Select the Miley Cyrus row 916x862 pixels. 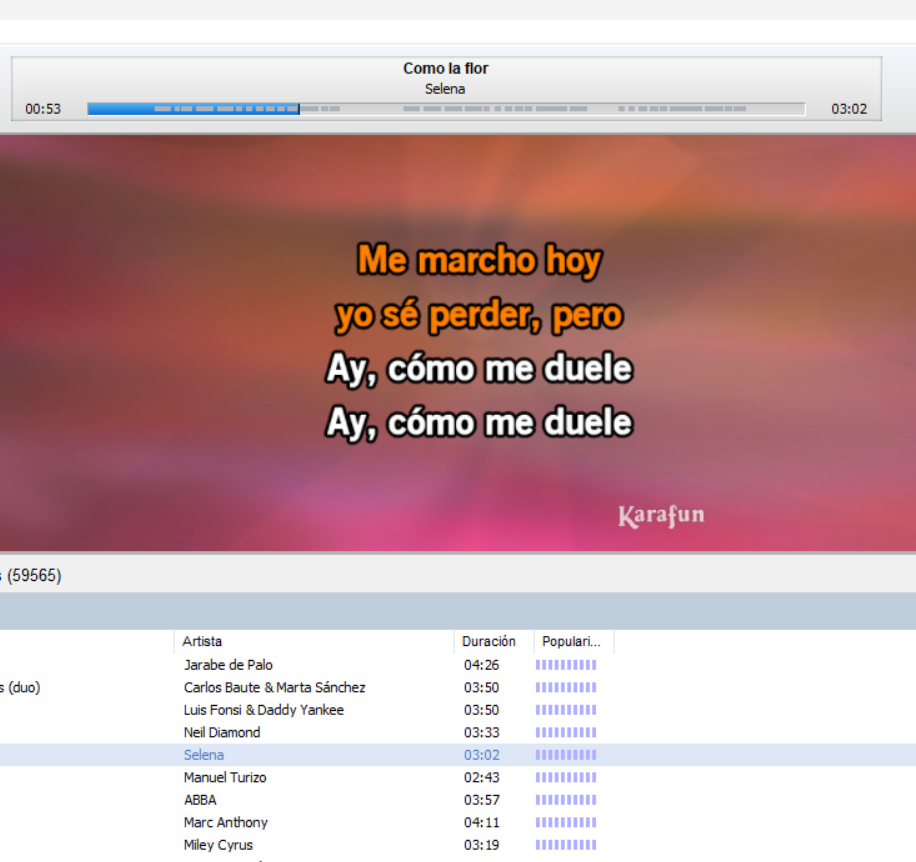pyautogui.click(x=458, y=844)
